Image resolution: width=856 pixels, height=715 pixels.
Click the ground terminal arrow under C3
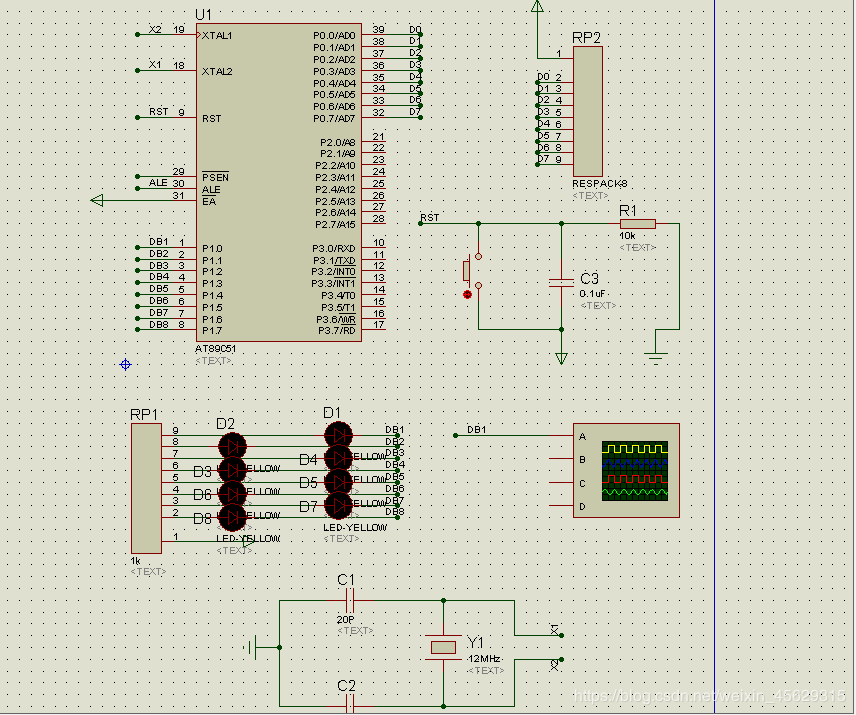[561, 359]
